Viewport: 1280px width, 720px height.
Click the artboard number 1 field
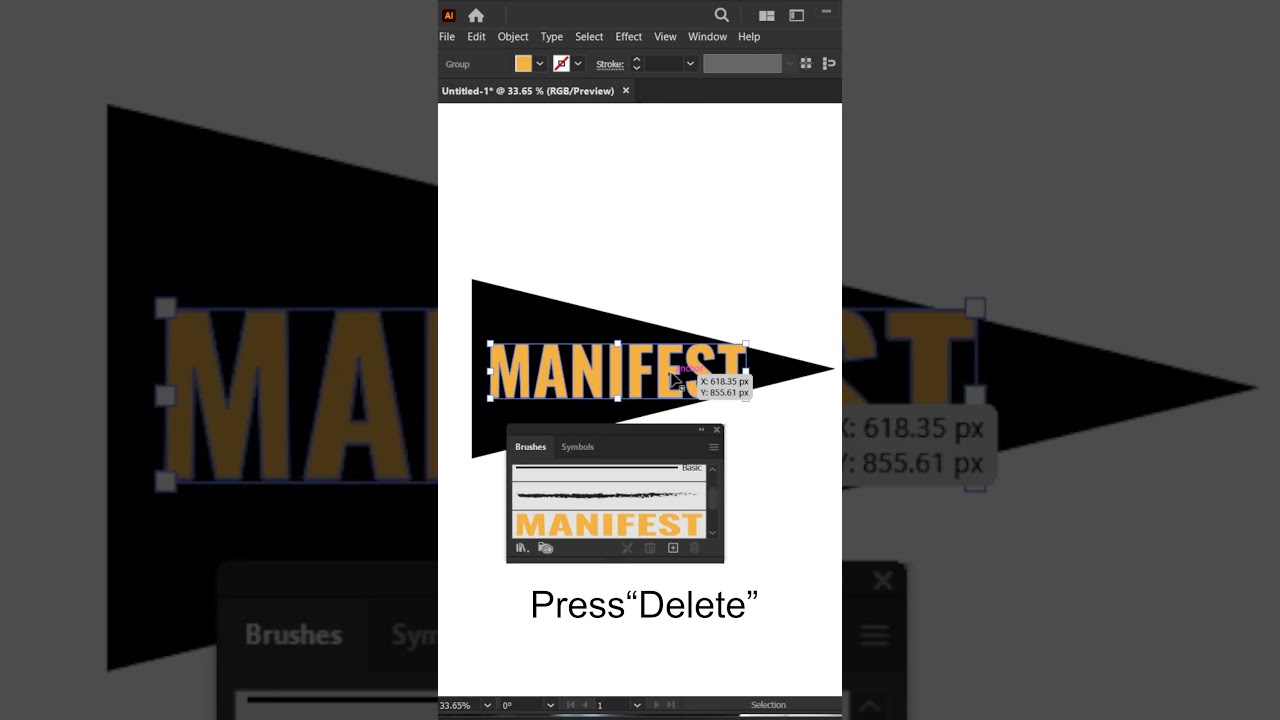click(612, 705)
